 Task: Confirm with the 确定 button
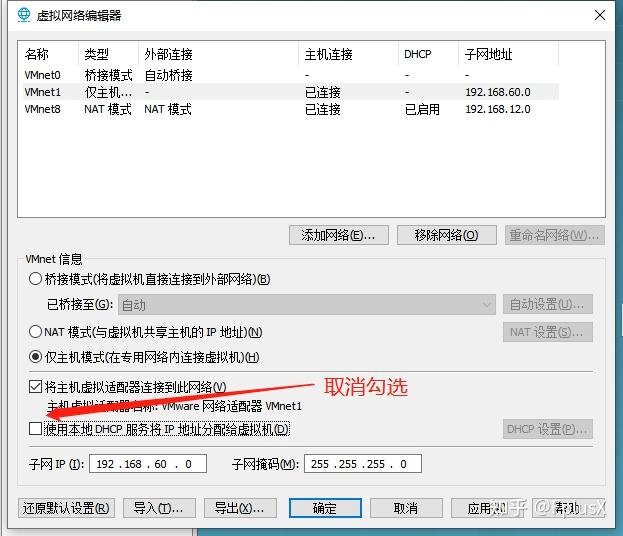[x=325, y=508]
